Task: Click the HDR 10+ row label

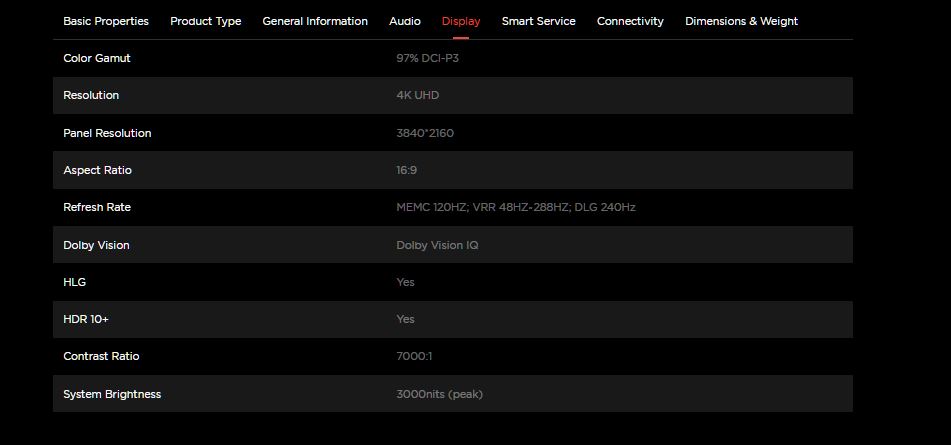Action: point(85,319)
